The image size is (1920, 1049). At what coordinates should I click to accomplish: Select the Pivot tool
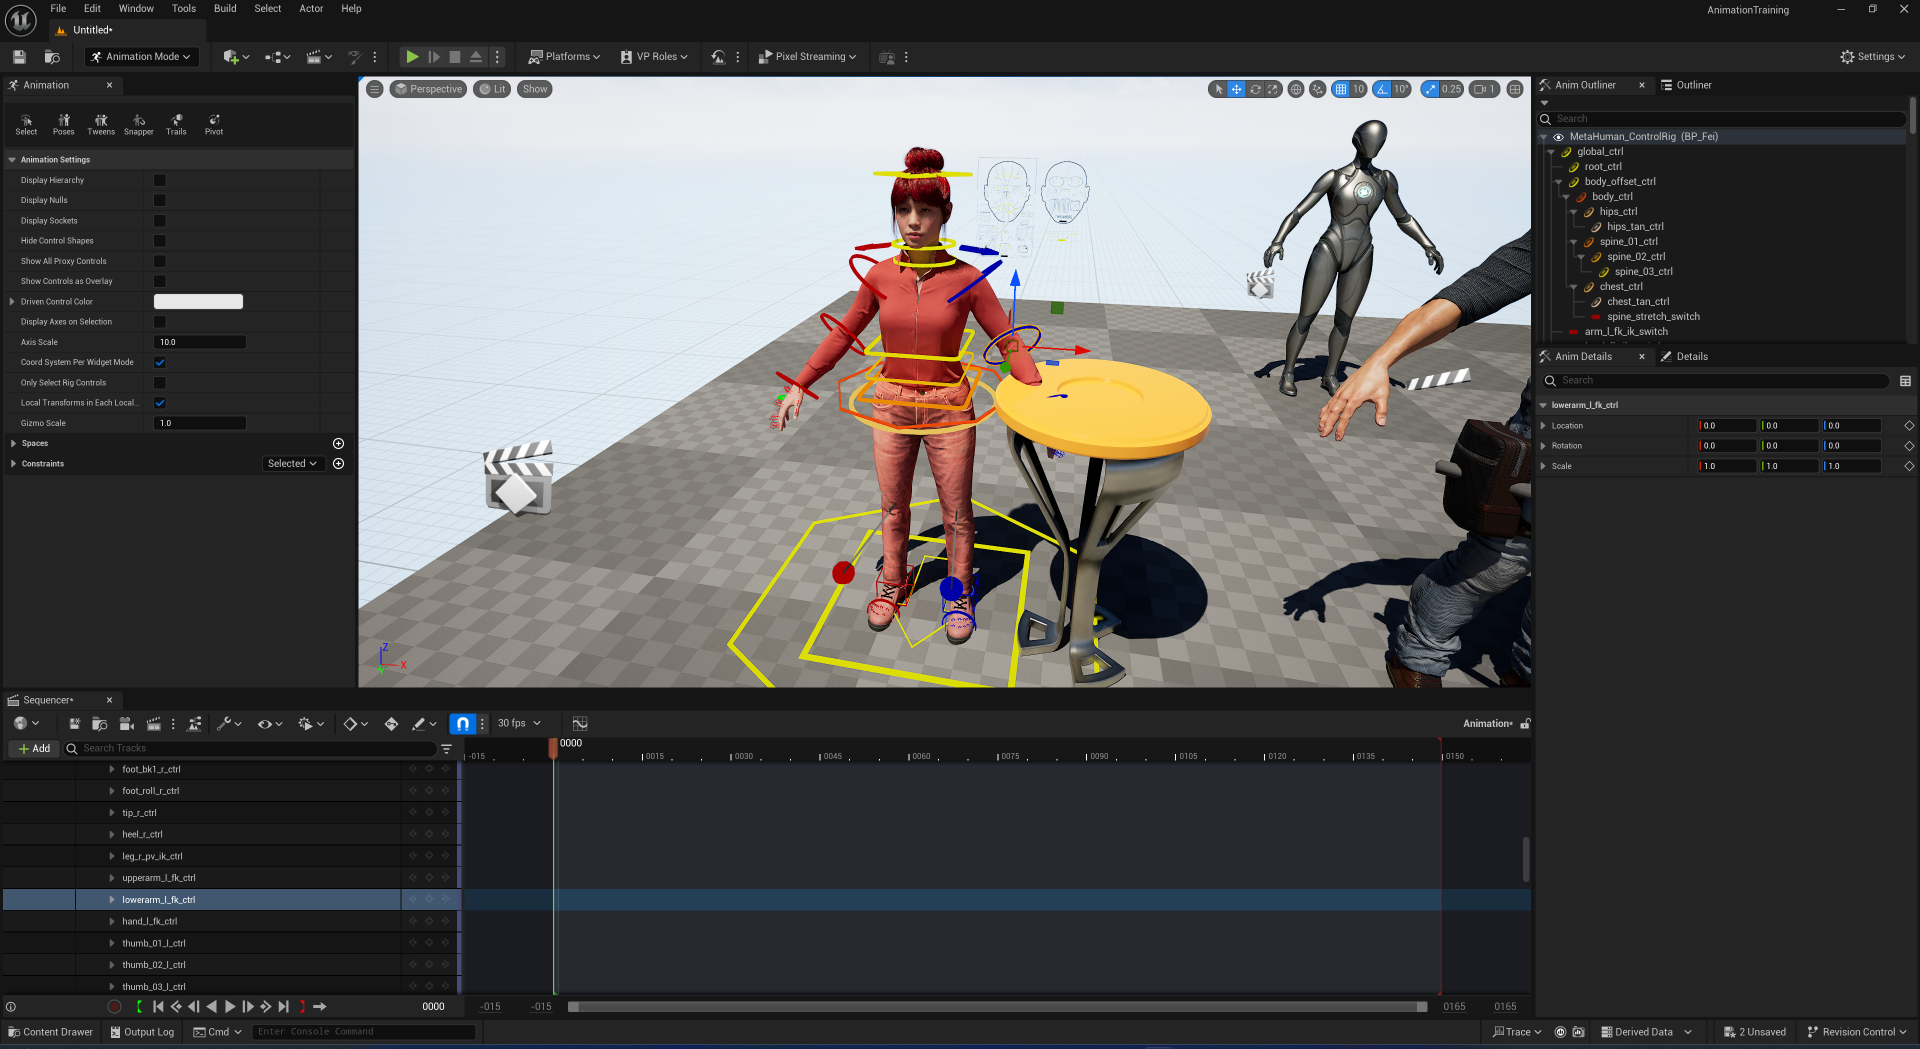click(214, 124)
